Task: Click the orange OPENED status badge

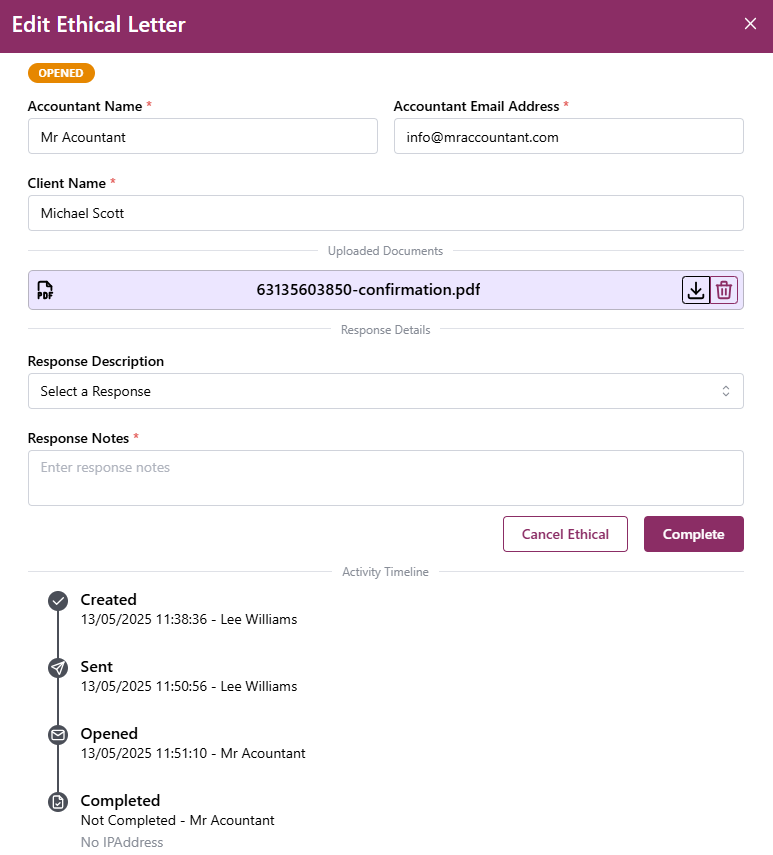Action: [61, 73]
